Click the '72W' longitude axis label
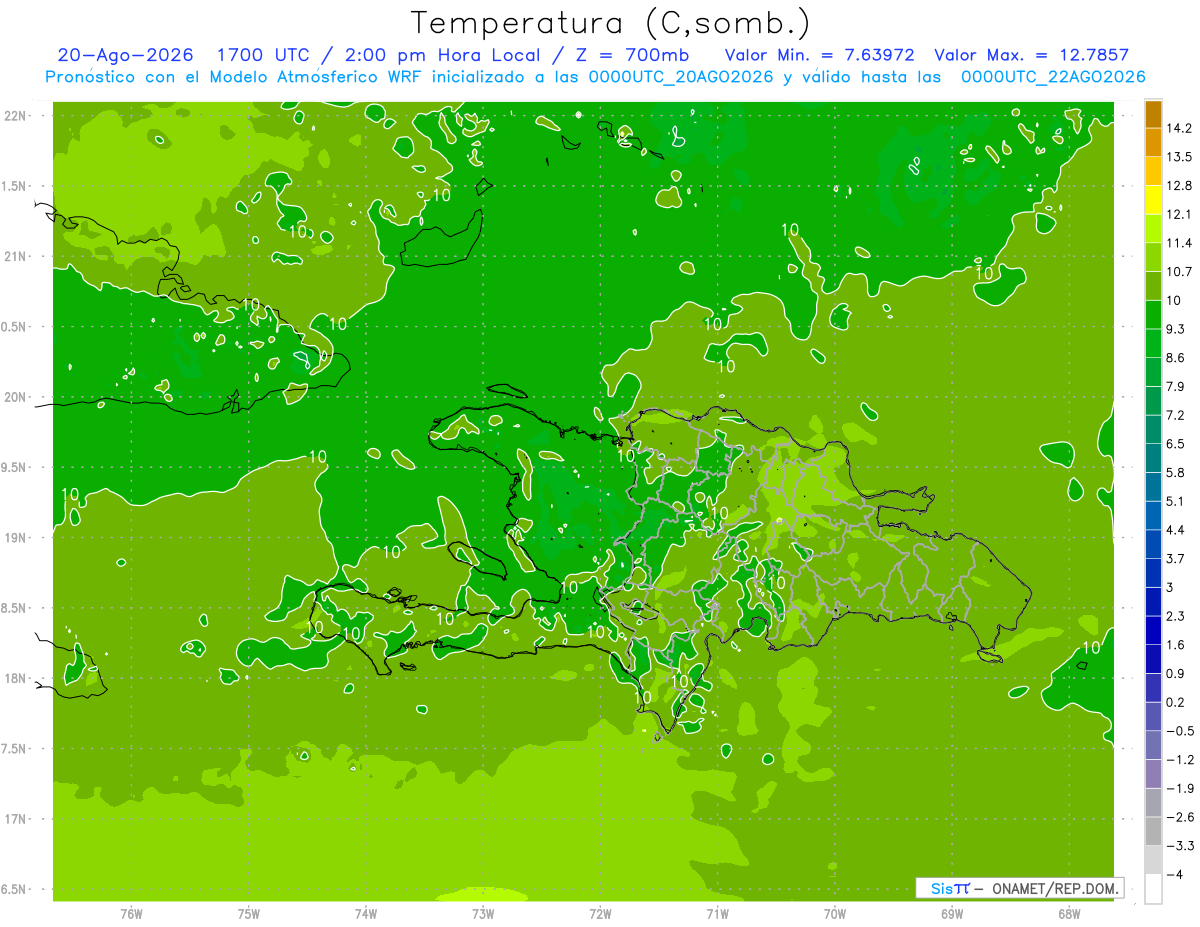Screen dimensions: 1200x927 click(x=600, y=913)
